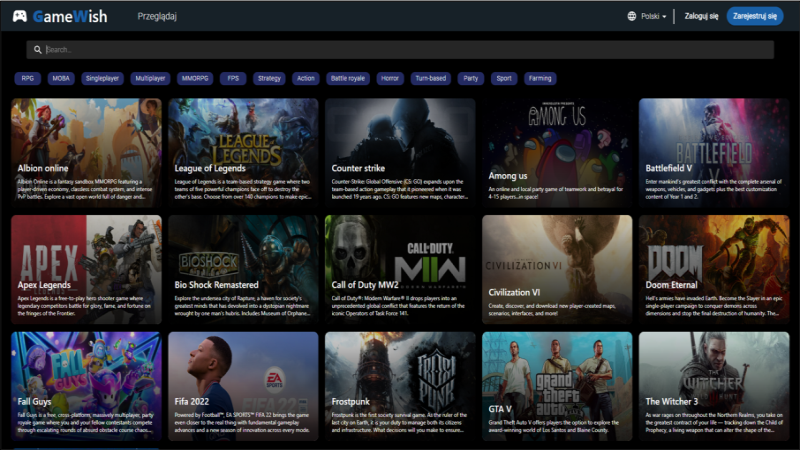Filter by the FPS tag
The image size is (800, 450).
point(233,79)
